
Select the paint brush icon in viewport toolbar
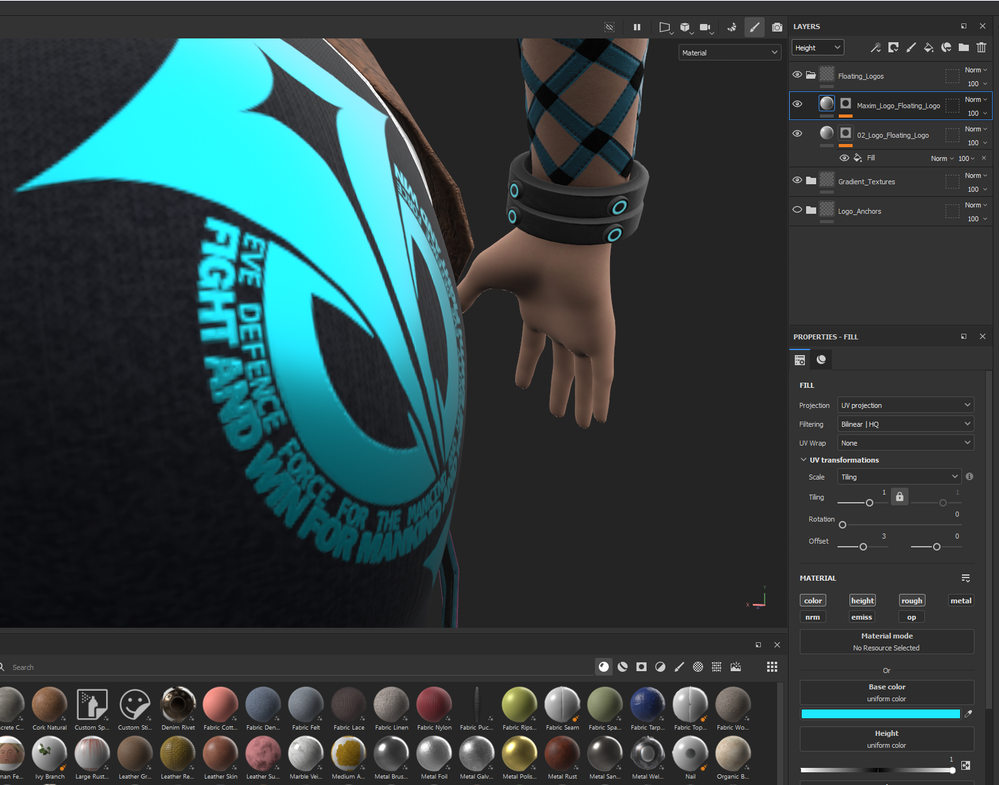754,27
